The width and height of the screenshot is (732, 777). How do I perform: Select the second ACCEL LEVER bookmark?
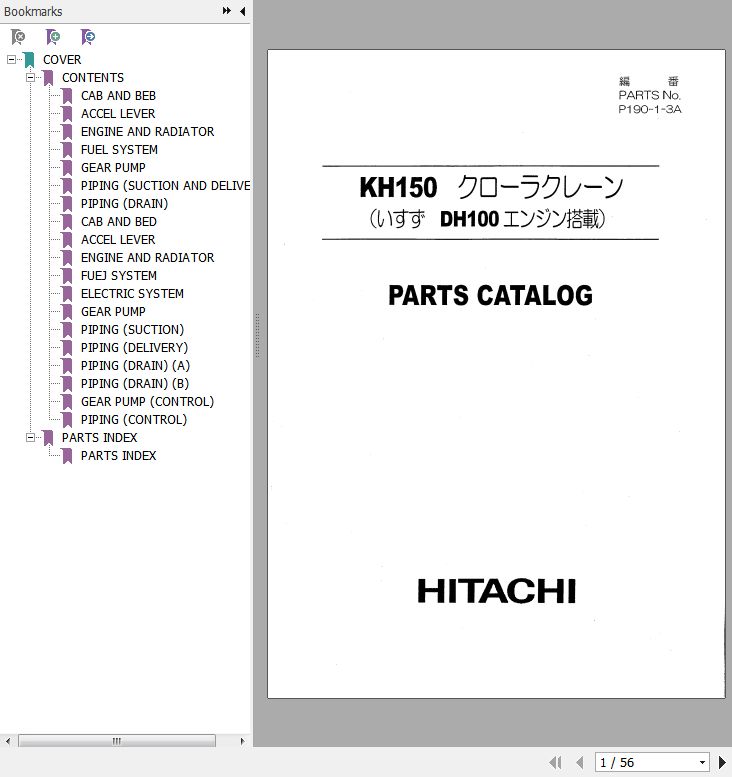click(118, 239)
